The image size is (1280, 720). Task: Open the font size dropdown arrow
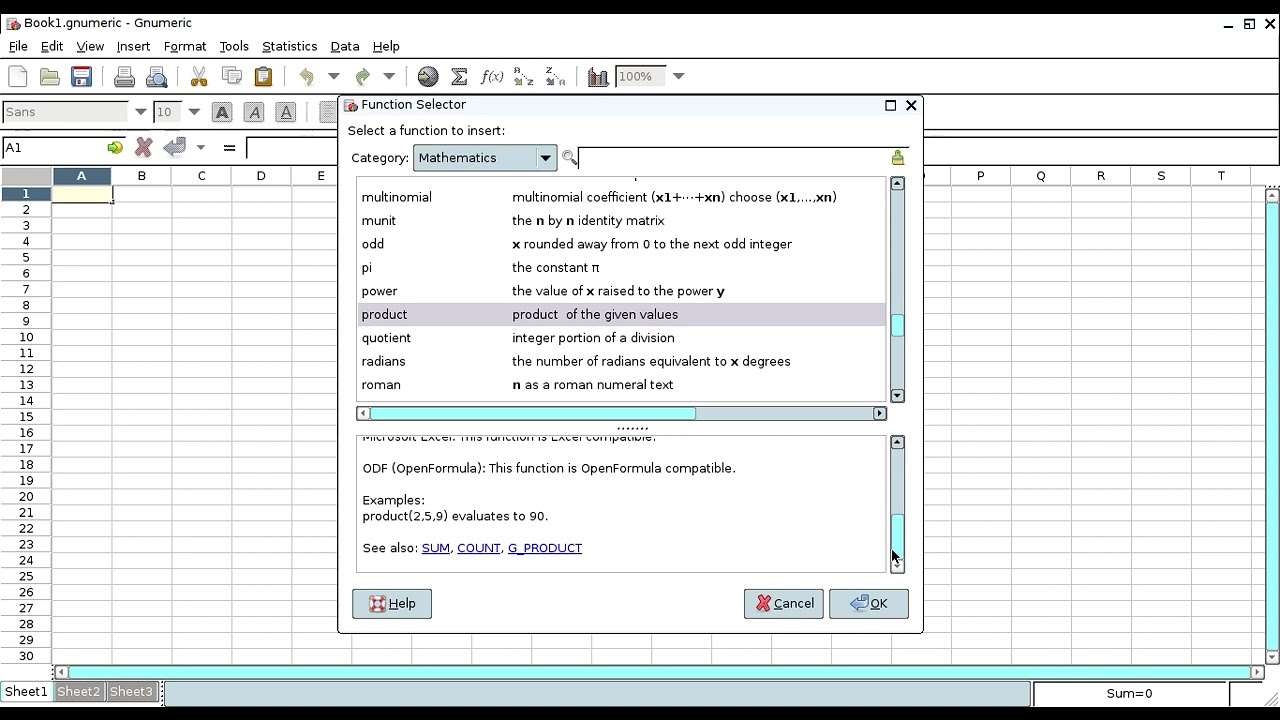coord(194,112)
